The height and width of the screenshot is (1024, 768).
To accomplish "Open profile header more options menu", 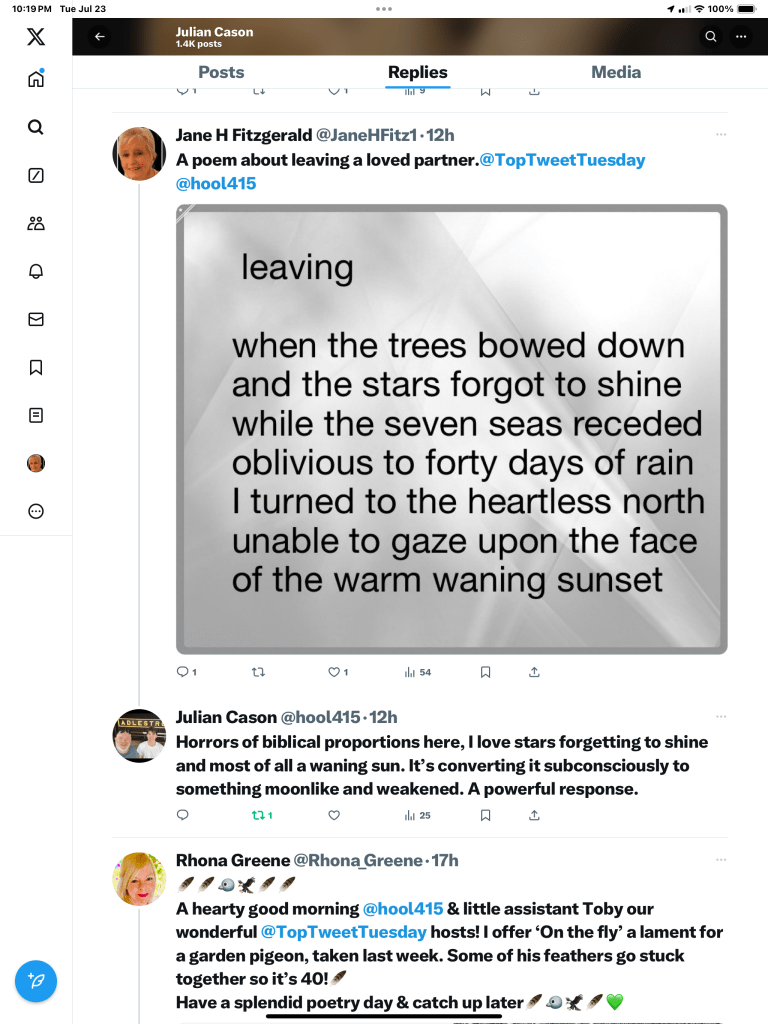I will (741, 37).
